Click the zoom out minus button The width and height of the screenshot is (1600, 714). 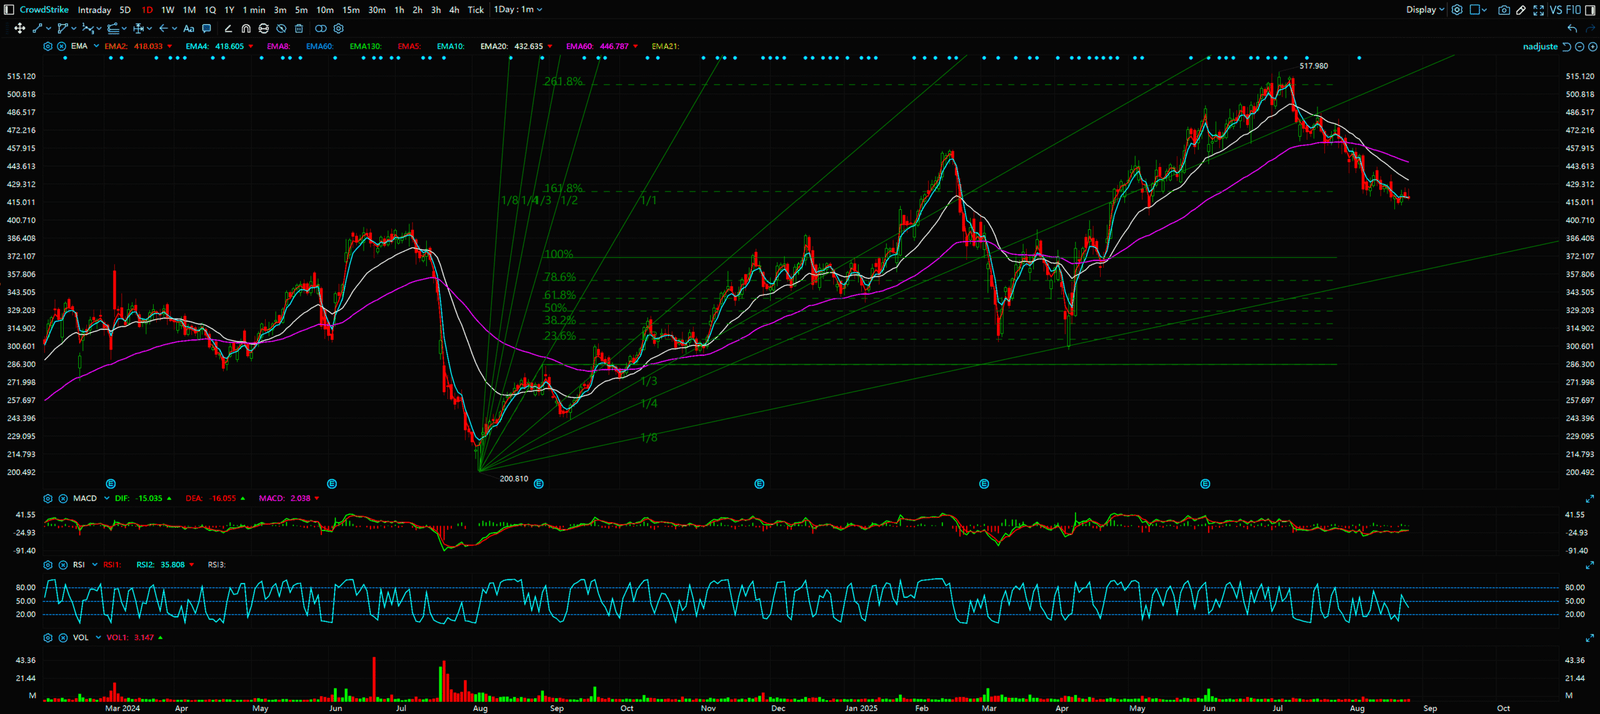click(1580, 47)
